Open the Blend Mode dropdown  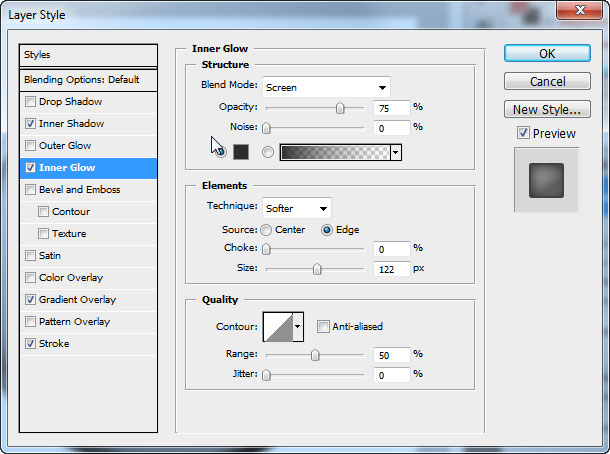tap(326, 87)
